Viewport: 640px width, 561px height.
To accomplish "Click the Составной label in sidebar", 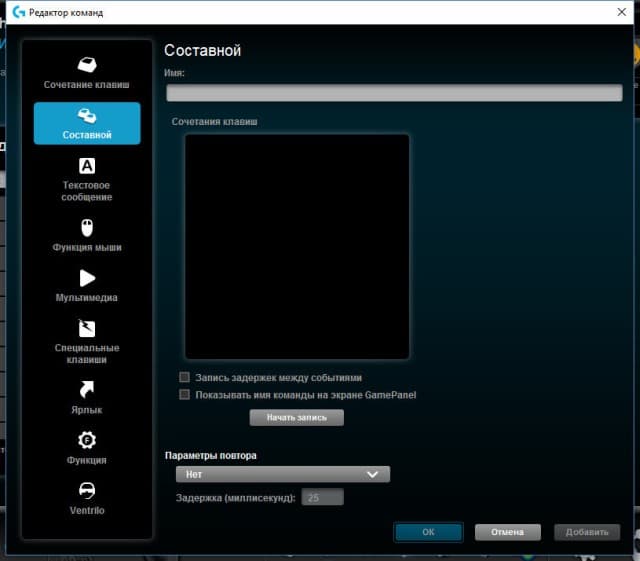I will [87, 135].
